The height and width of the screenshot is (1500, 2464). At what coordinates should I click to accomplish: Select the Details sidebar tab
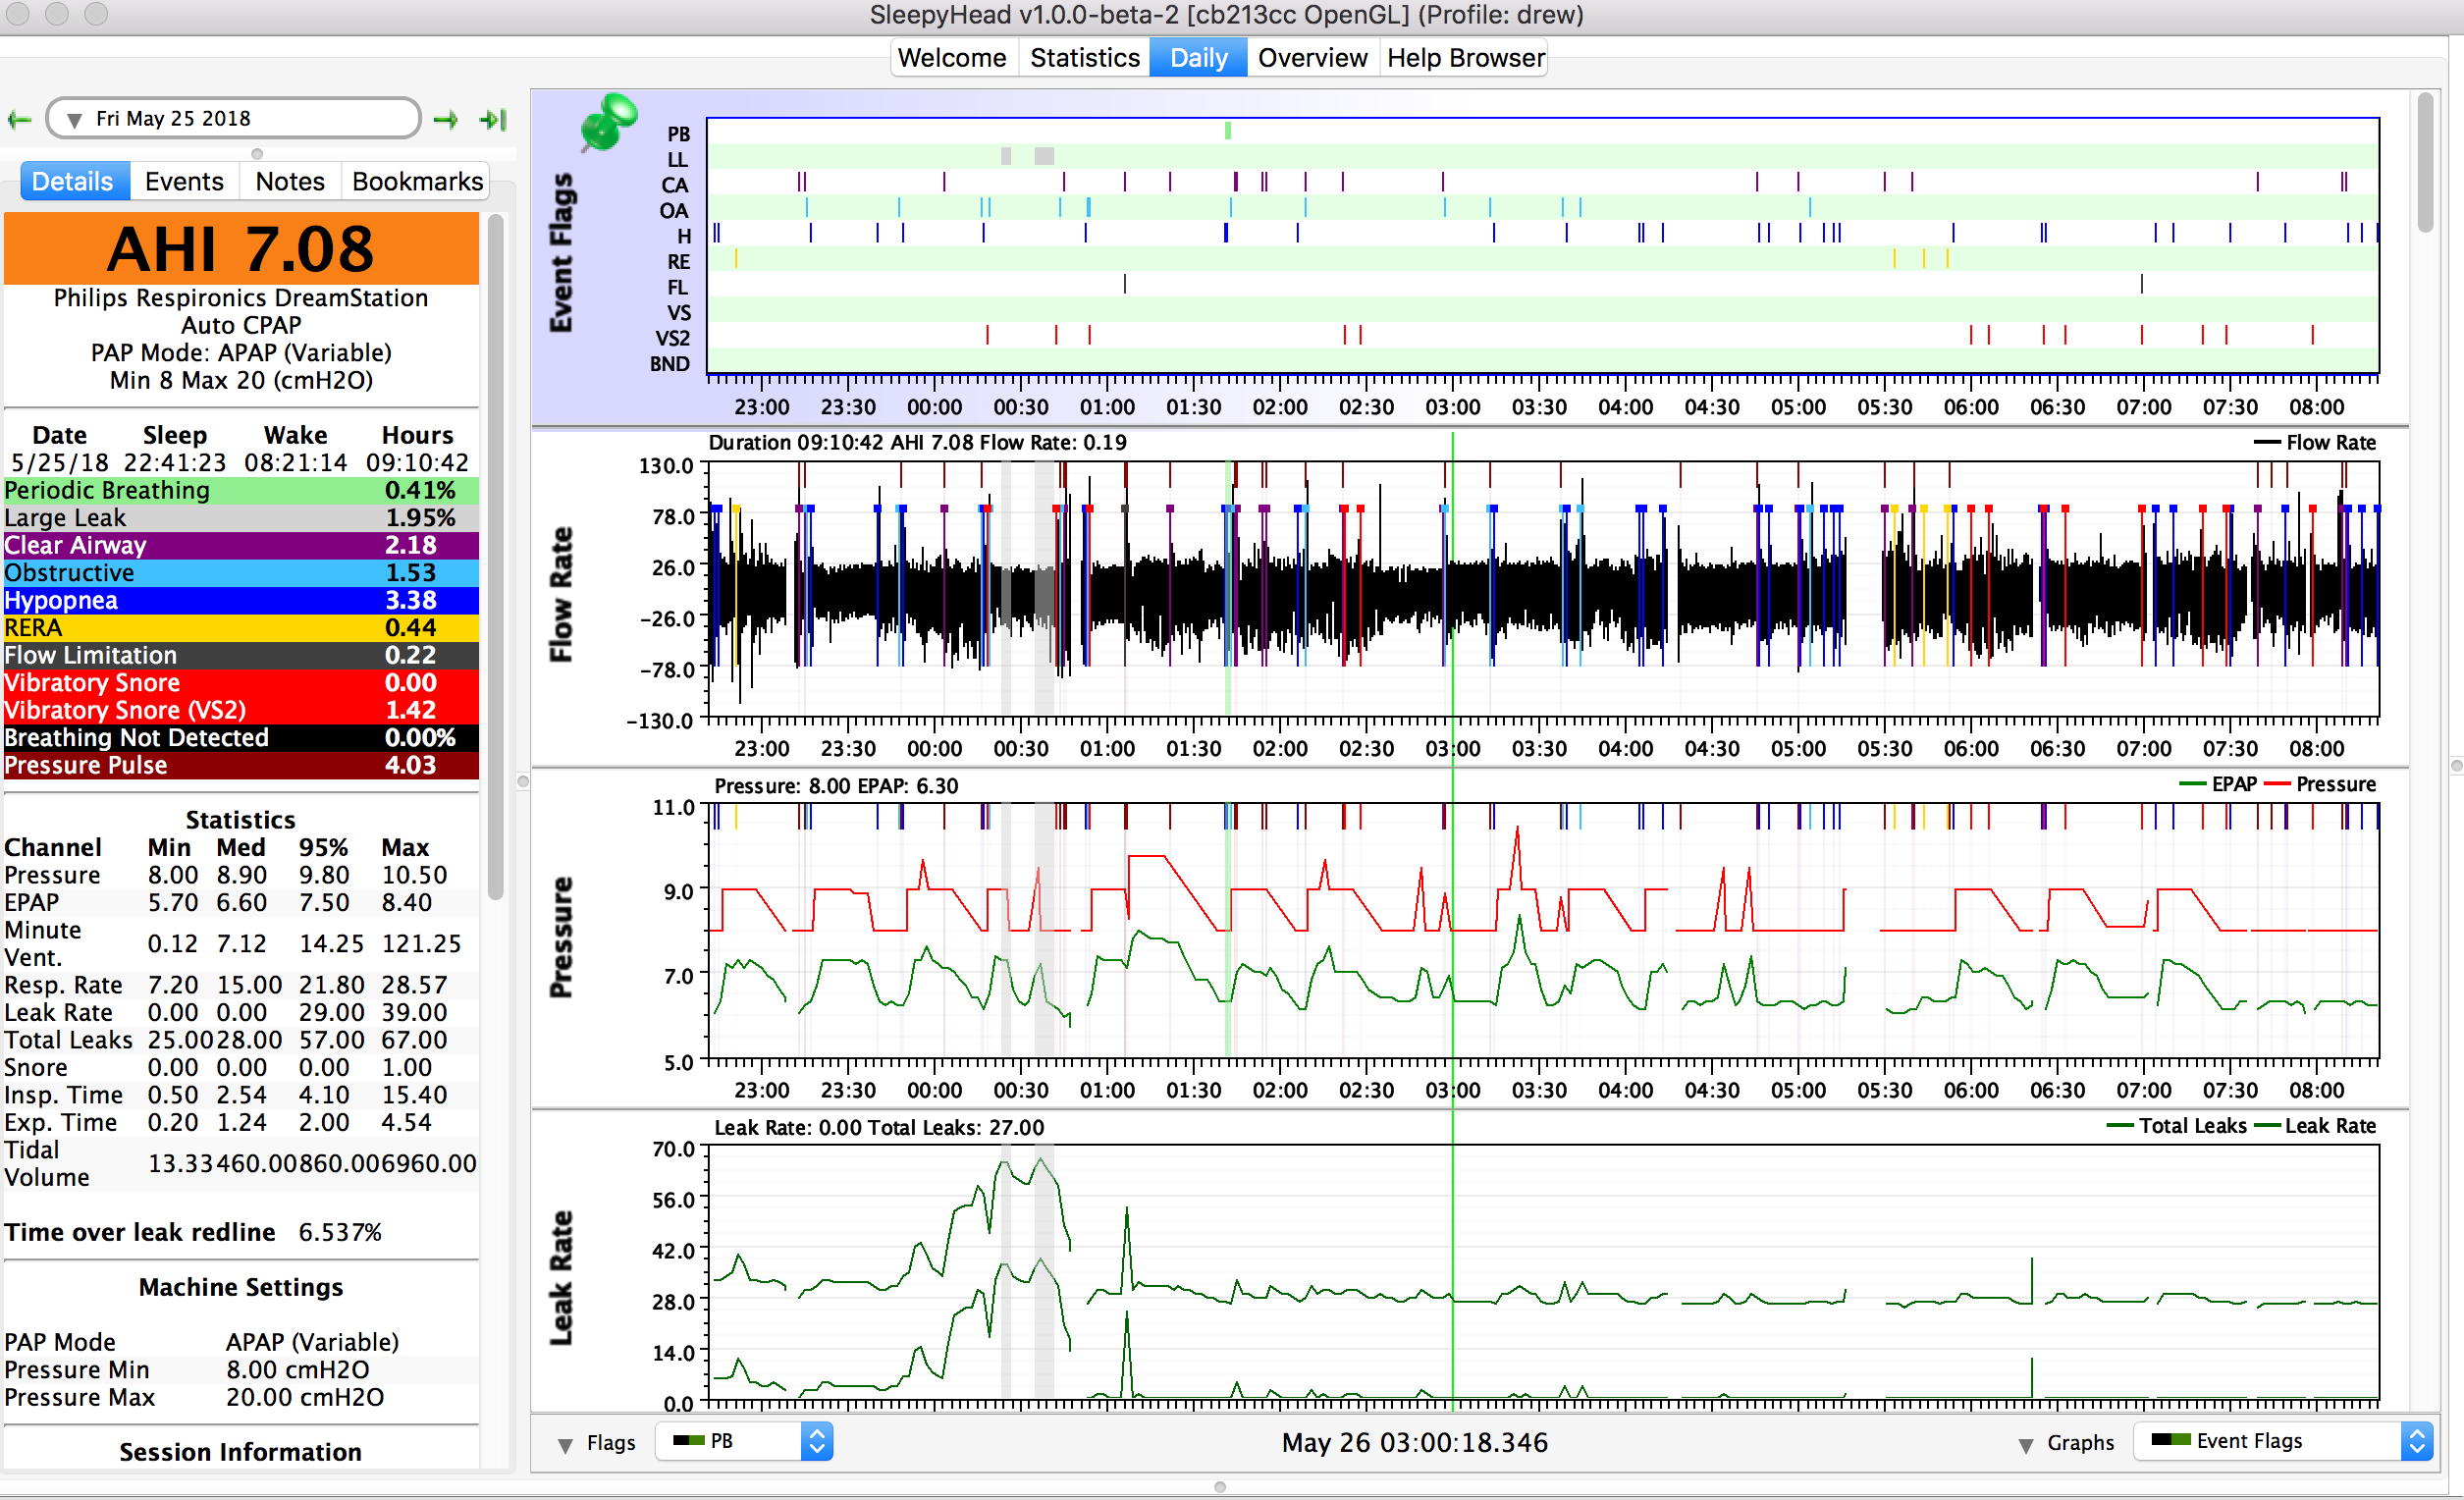click(74, 181)
